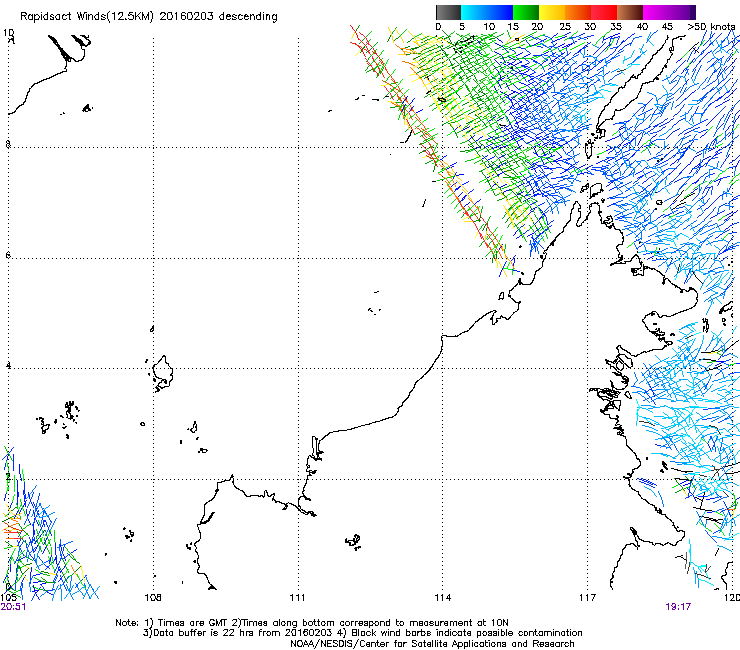Select the red 30-35 knots legend swatch
Image resolution: width=740 pixels, height=650 pixels.
[604, 12]
